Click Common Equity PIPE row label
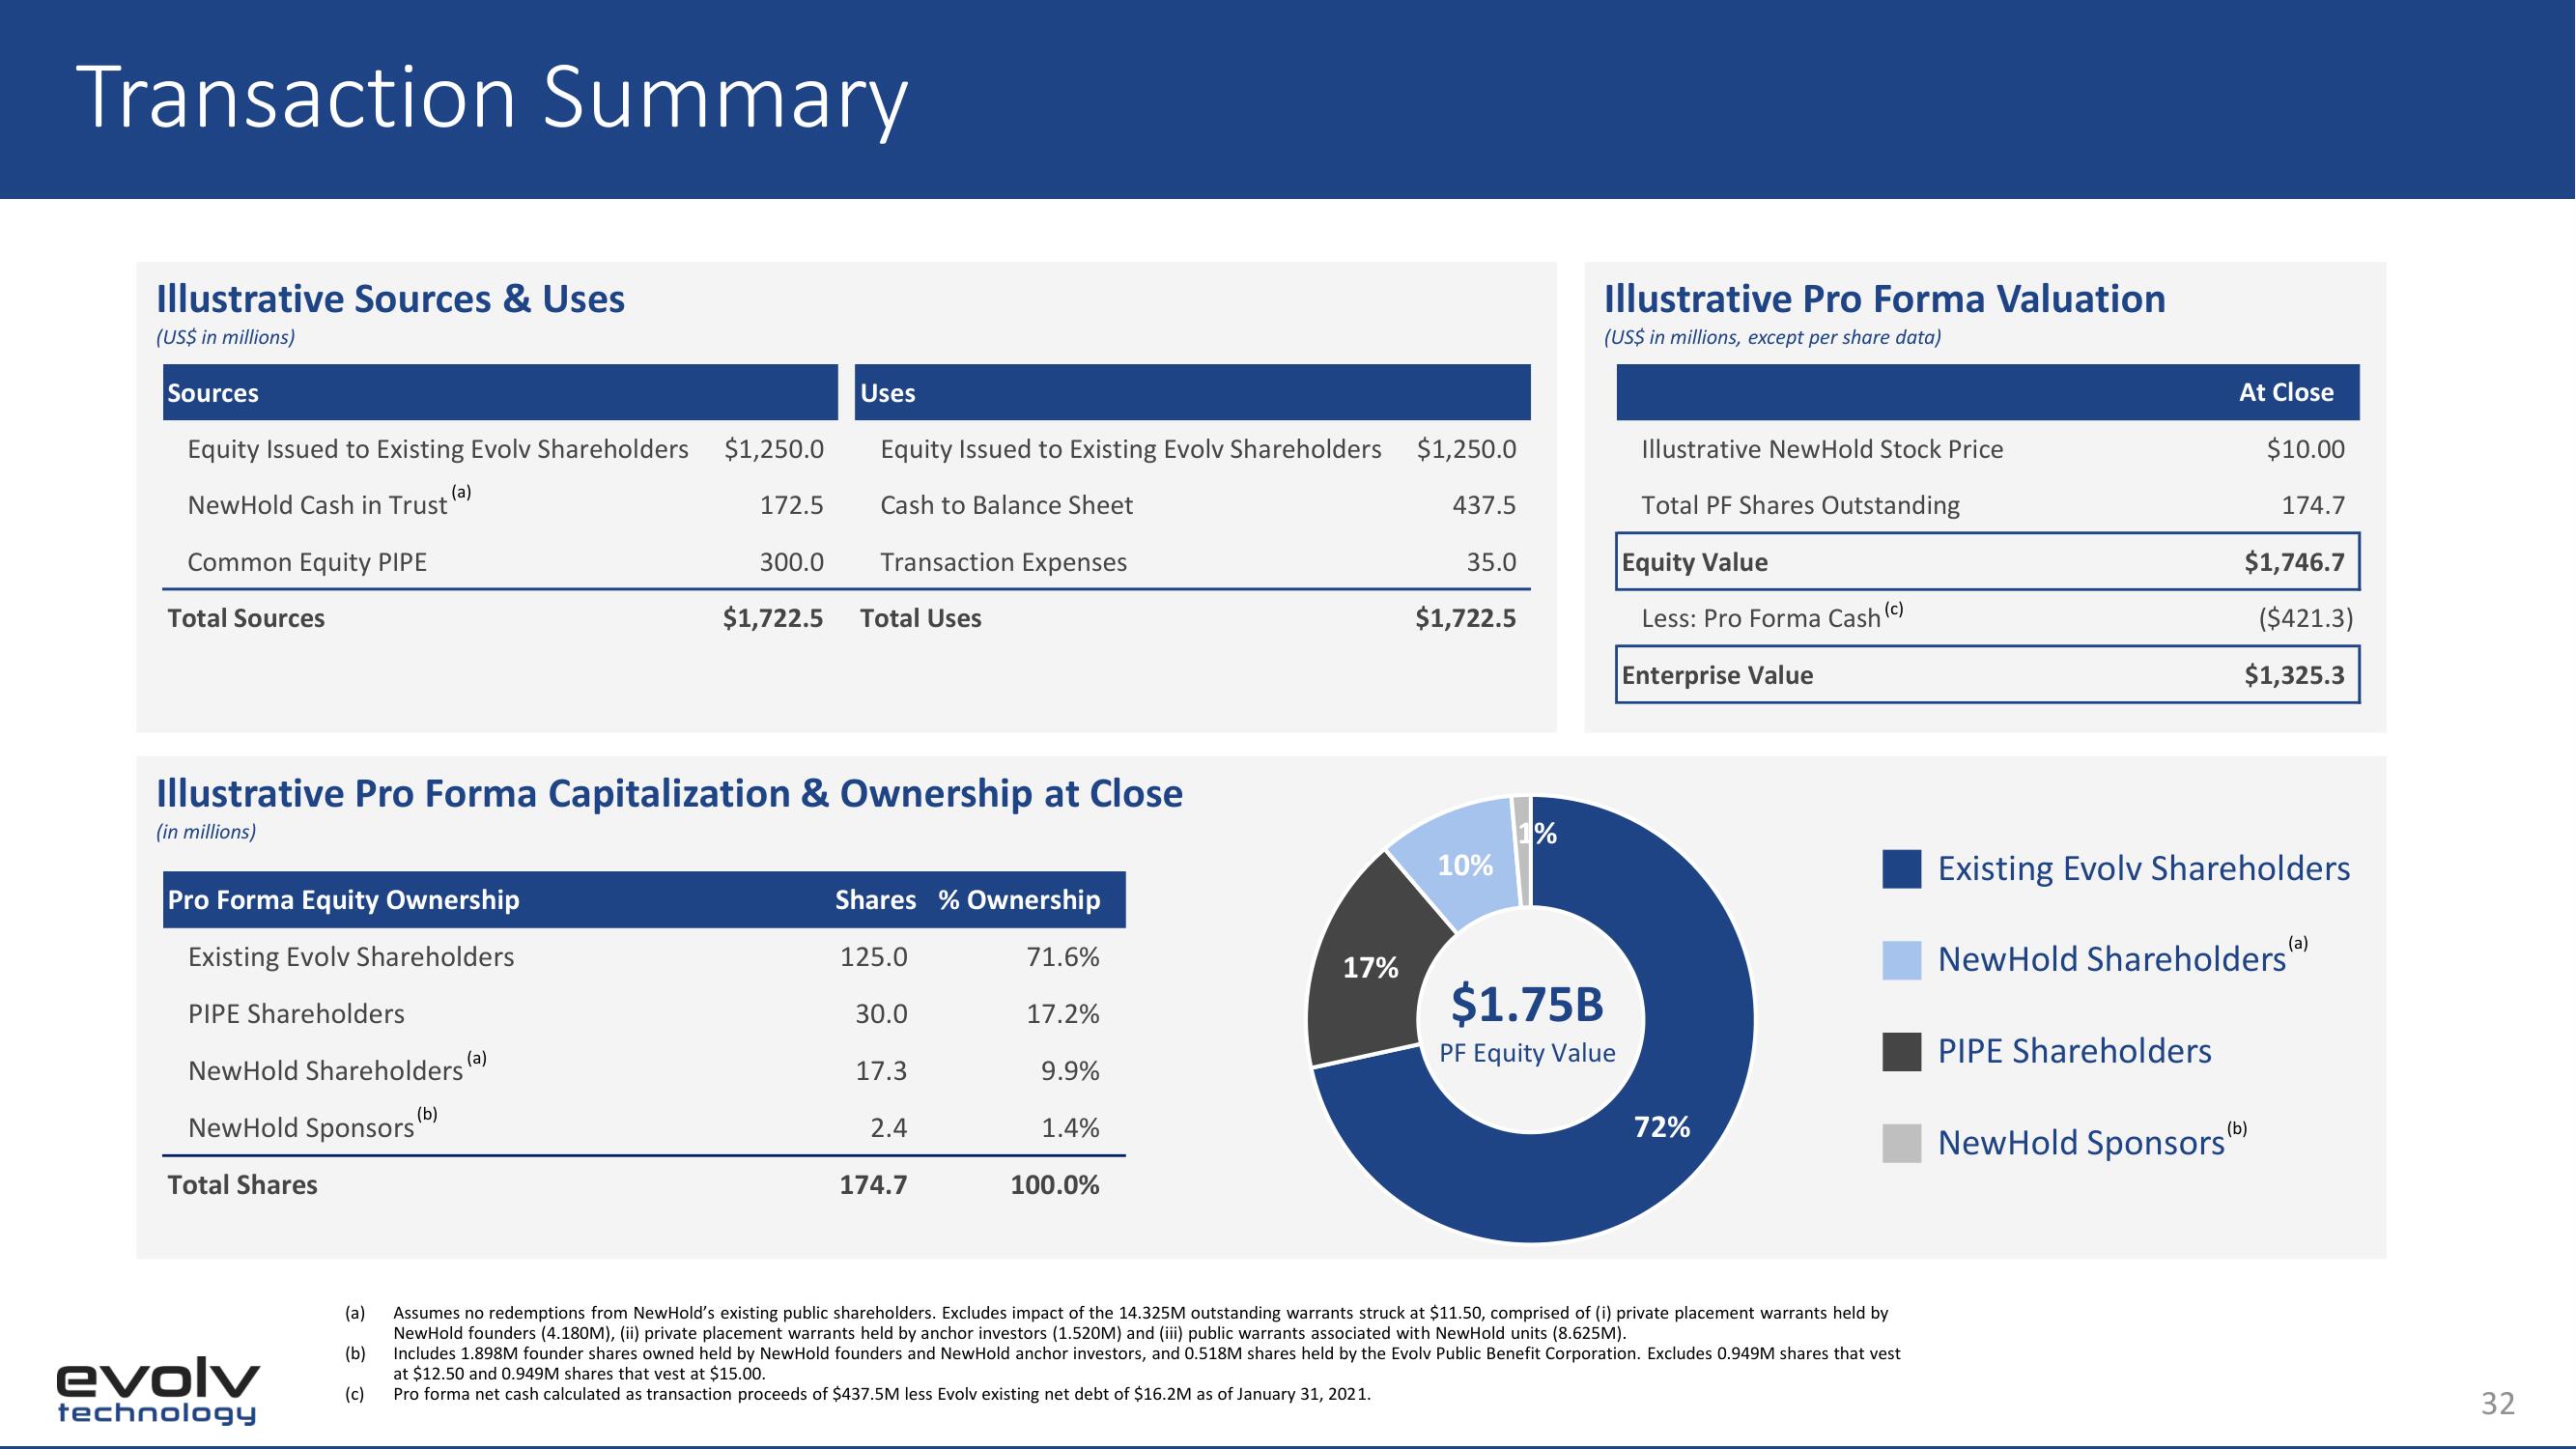 307,562
